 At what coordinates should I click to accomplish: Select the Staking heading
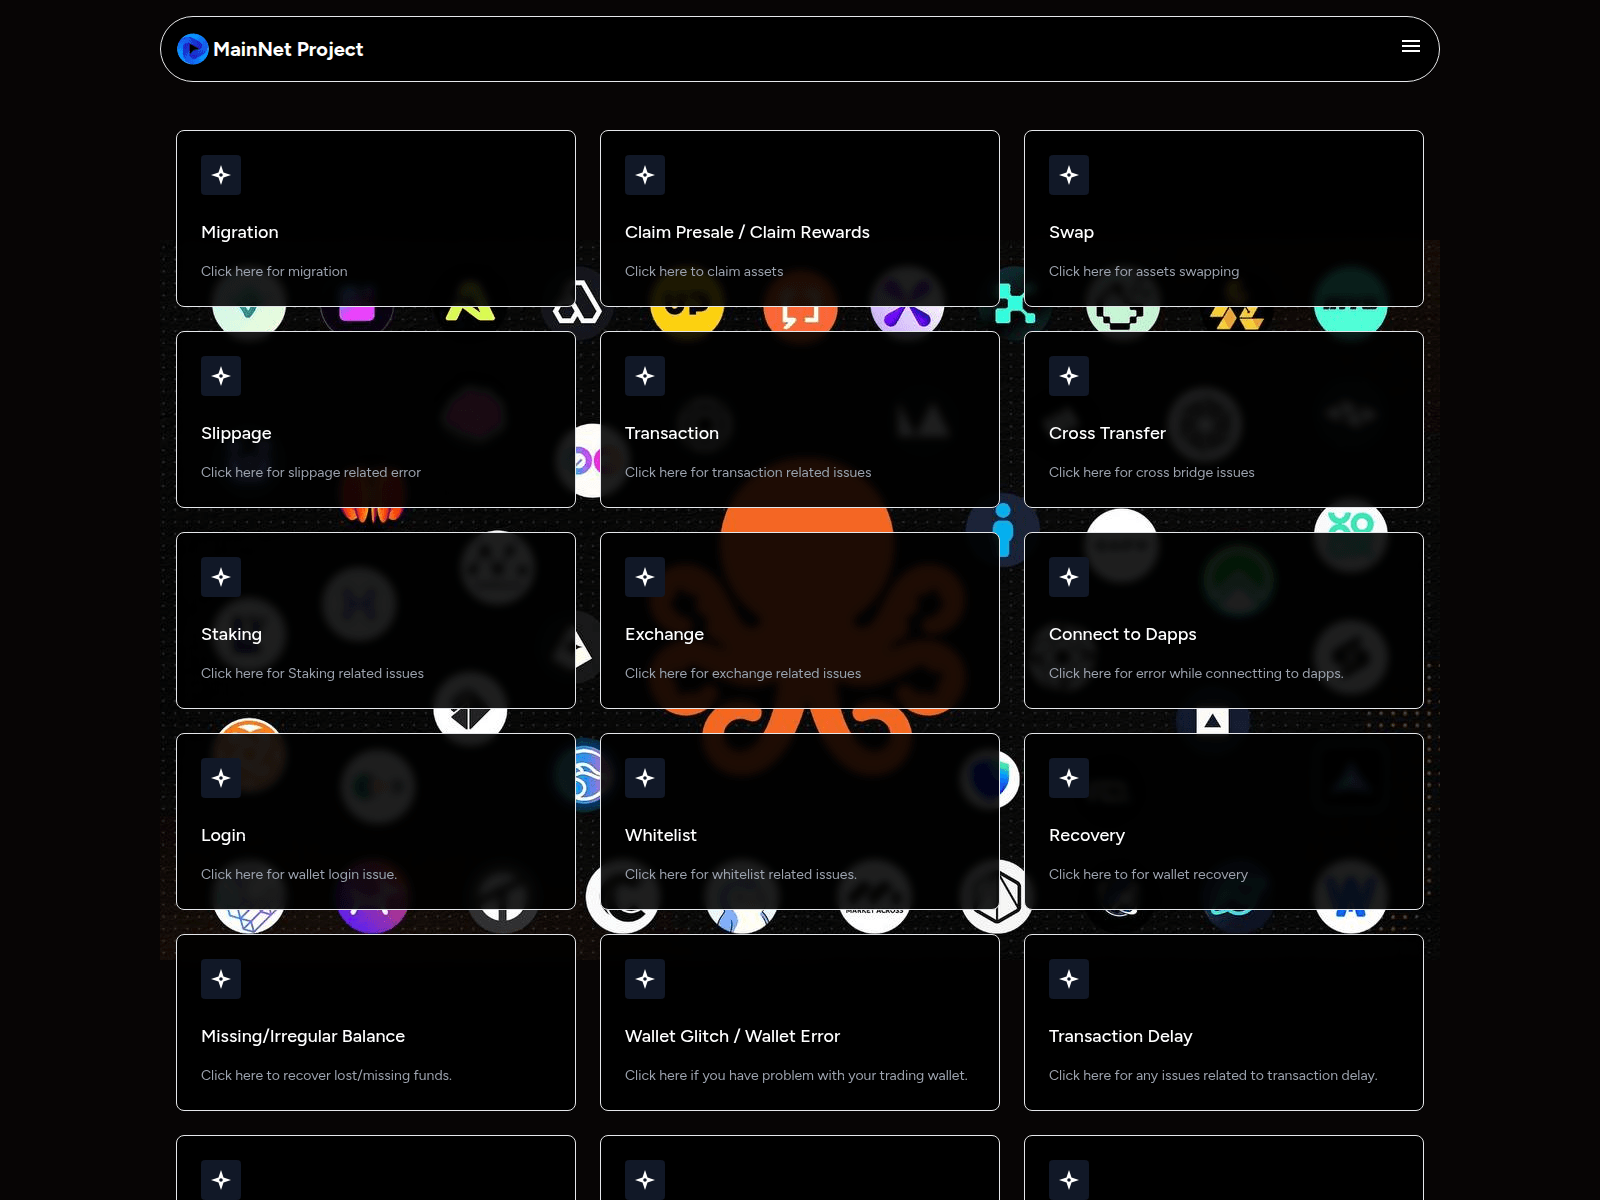point(231,634)
